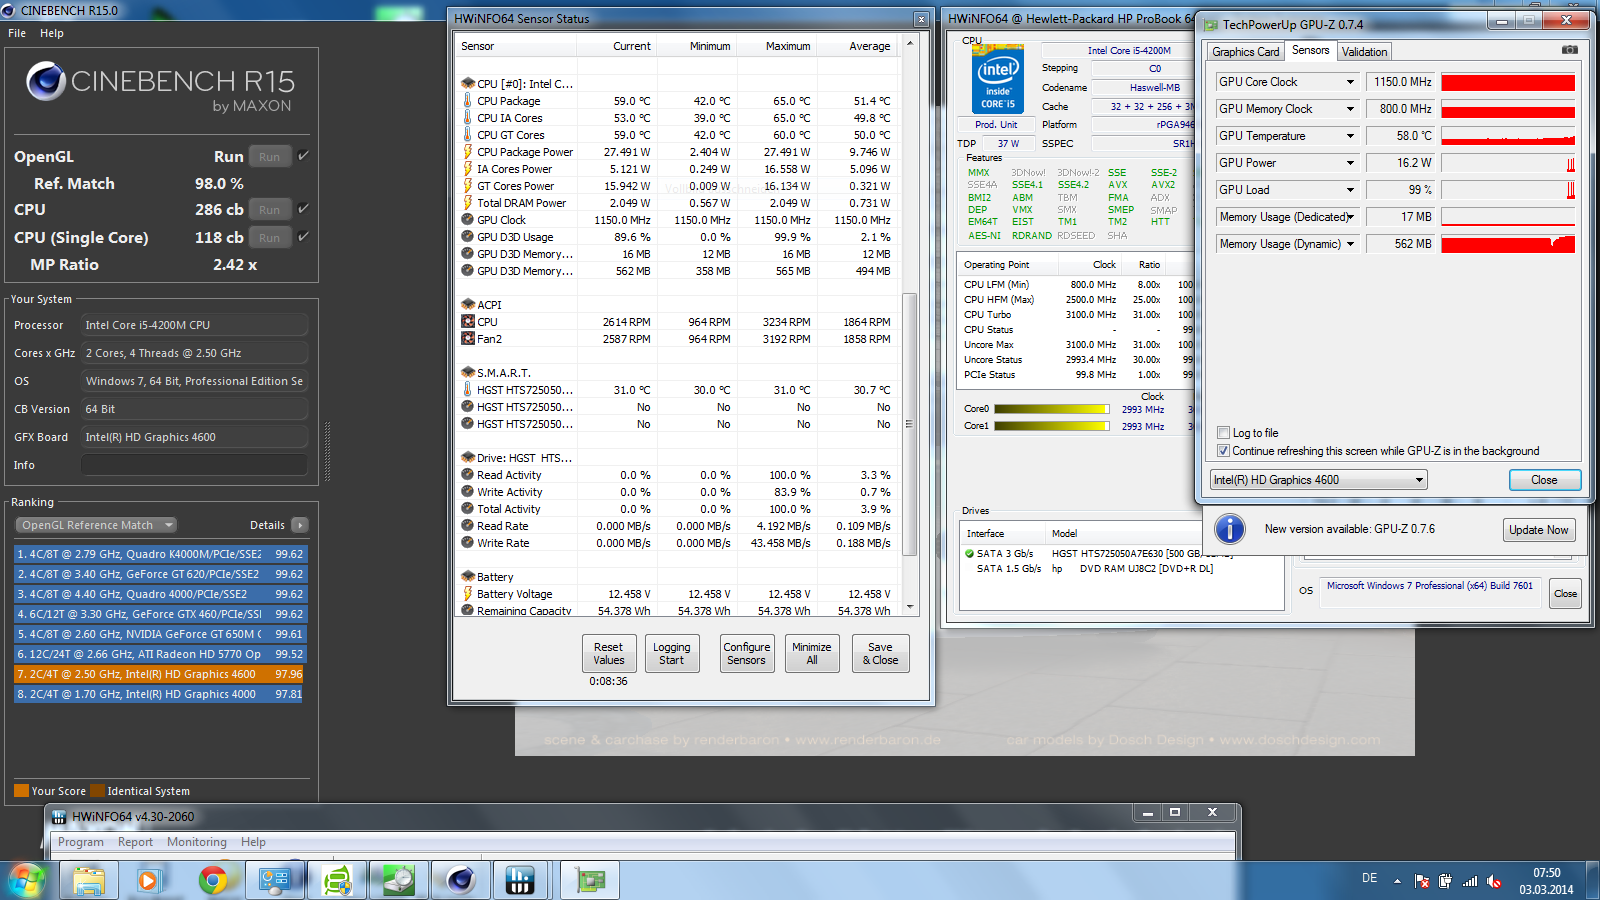The image size is (1600, 900).
Task: Open the GPU Temperature sensor dropdown
Action: 1350,136
